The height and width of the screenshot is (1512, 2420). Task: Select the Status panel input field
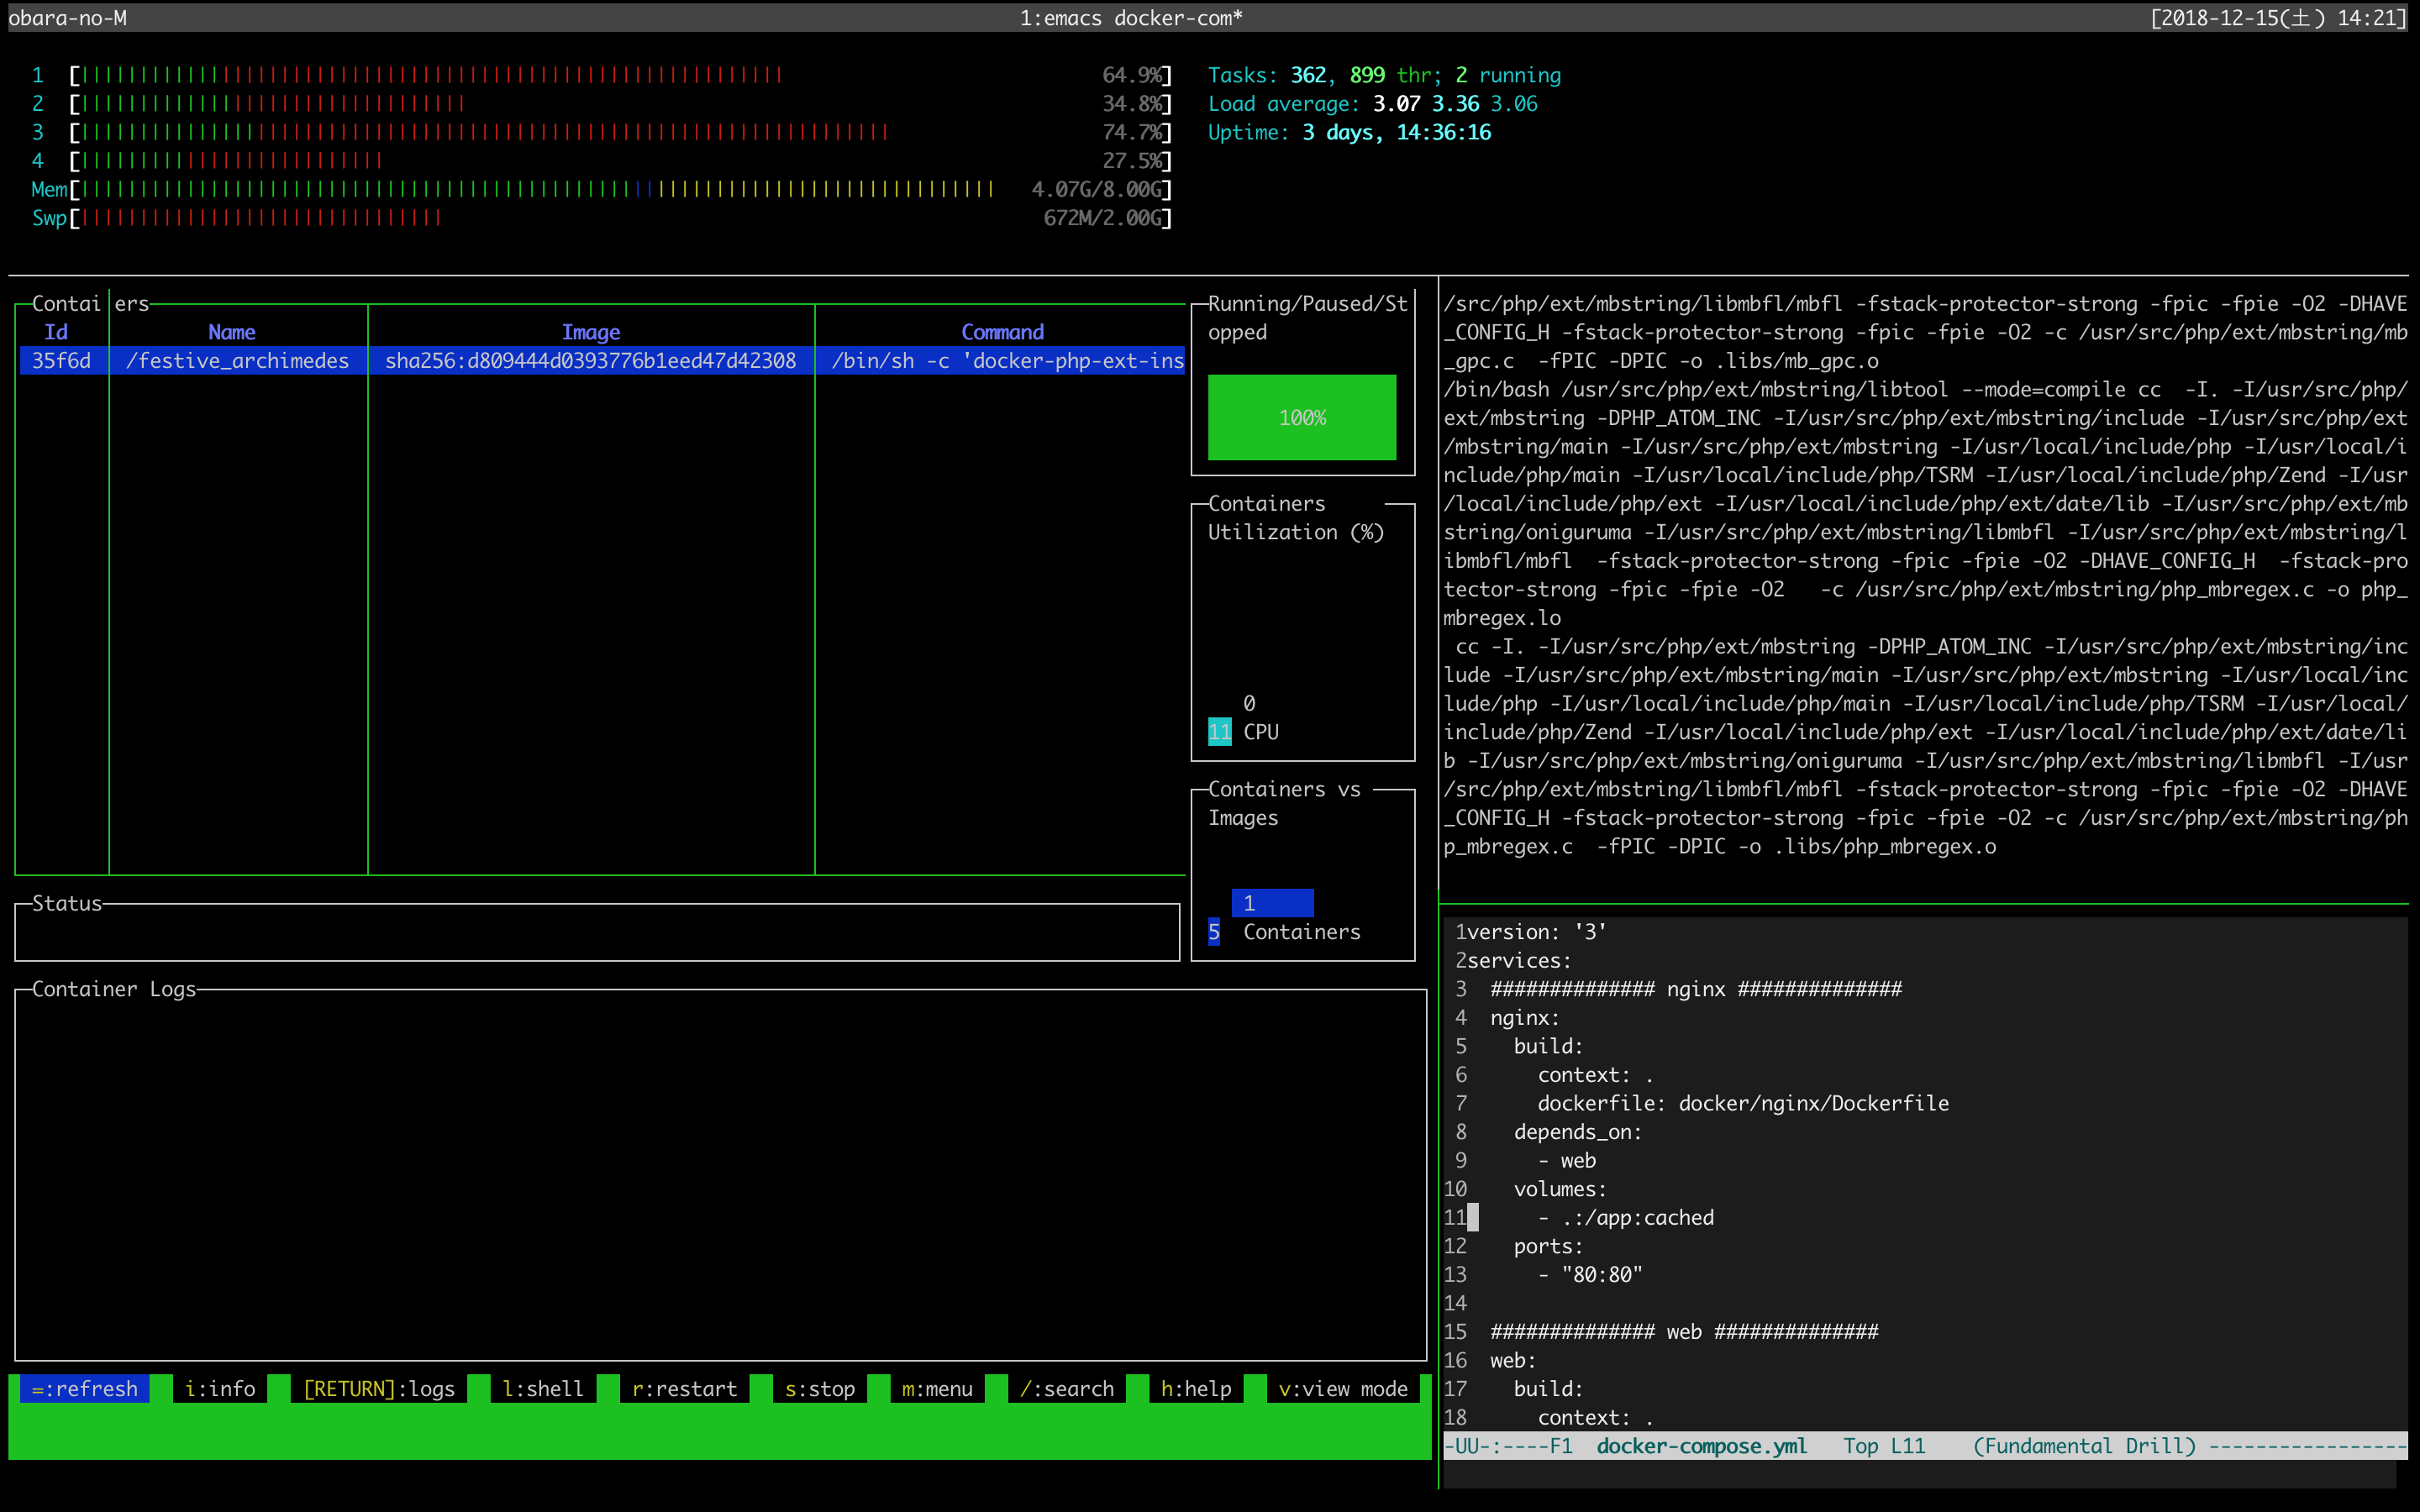coord(599,928)
